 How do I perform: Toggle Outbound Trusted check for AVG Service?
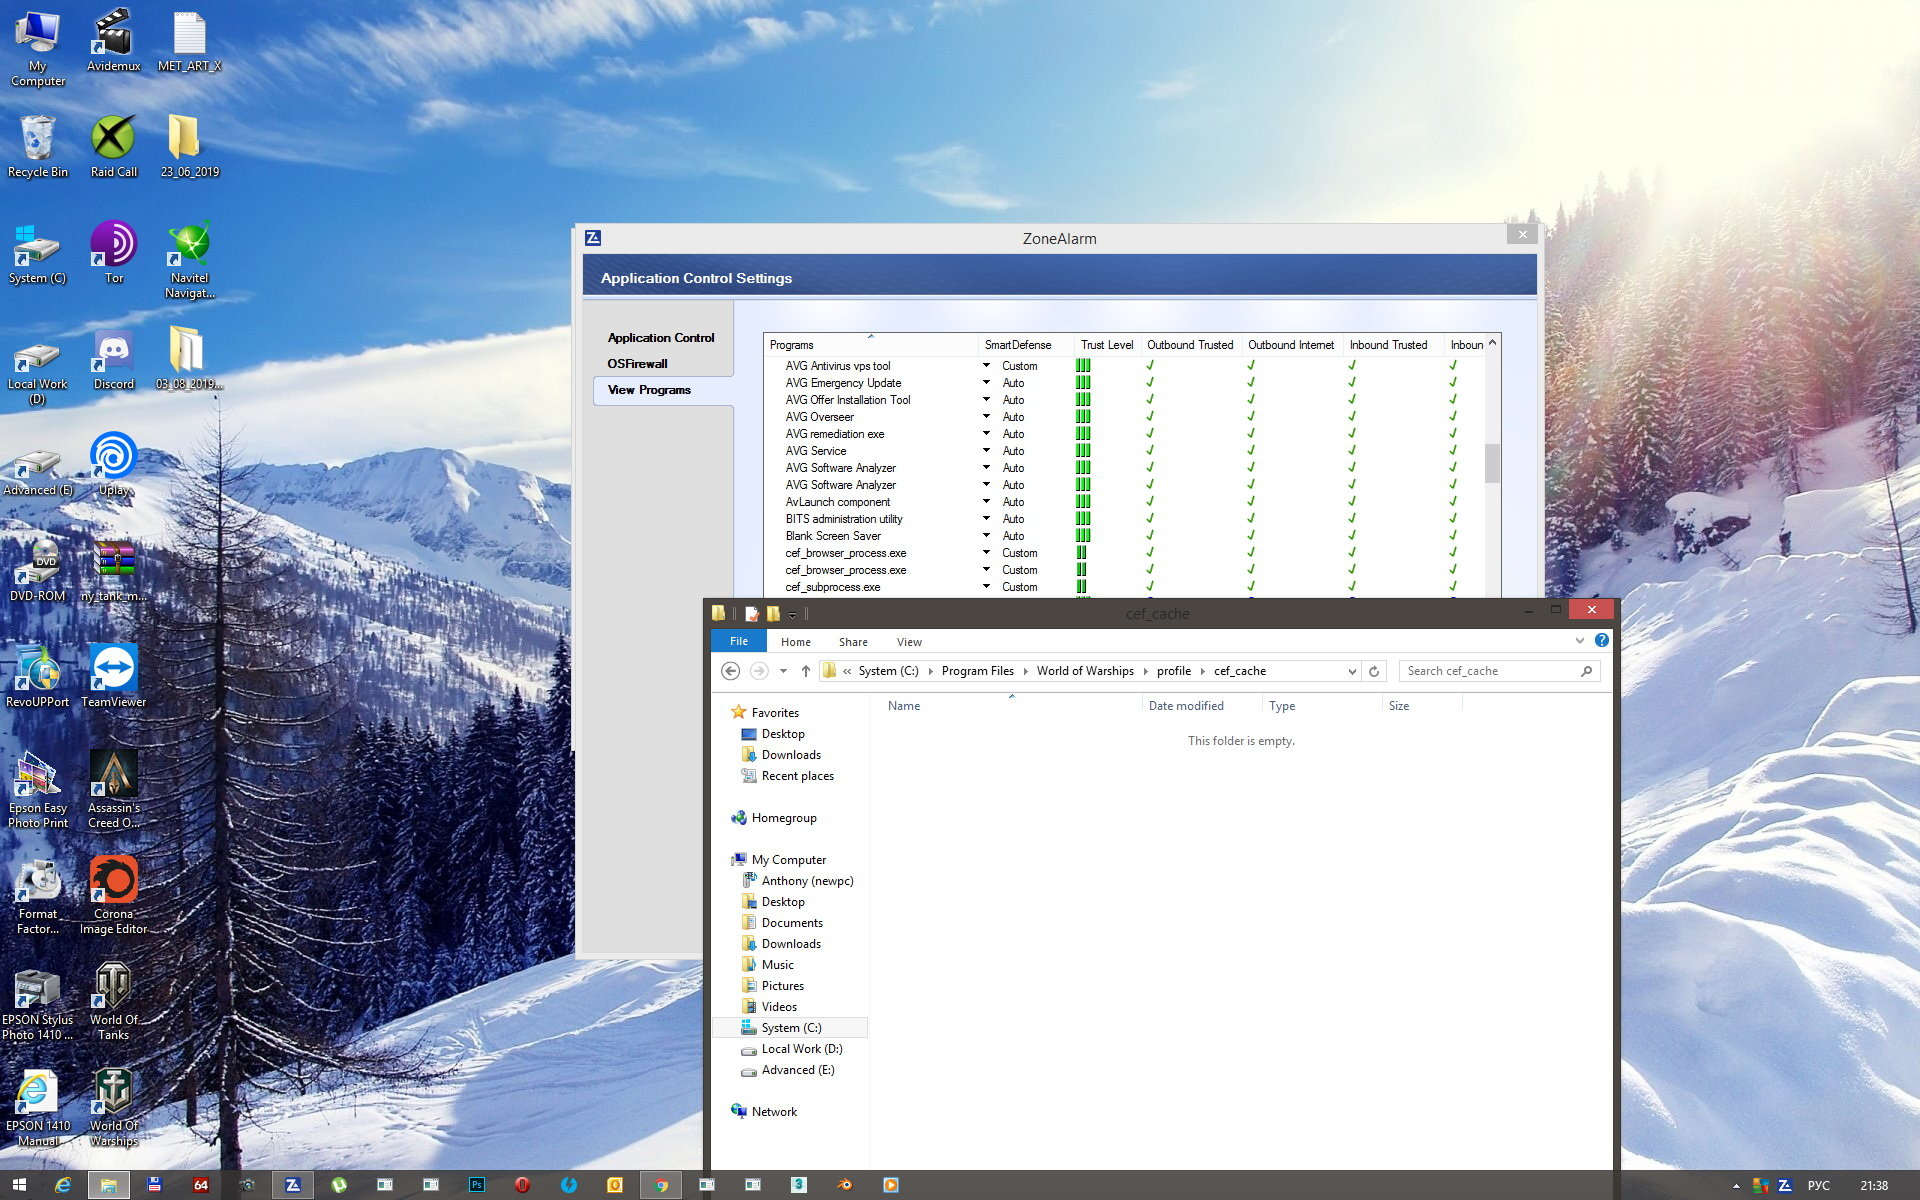pyautogui.click(x=1150, y=451)
